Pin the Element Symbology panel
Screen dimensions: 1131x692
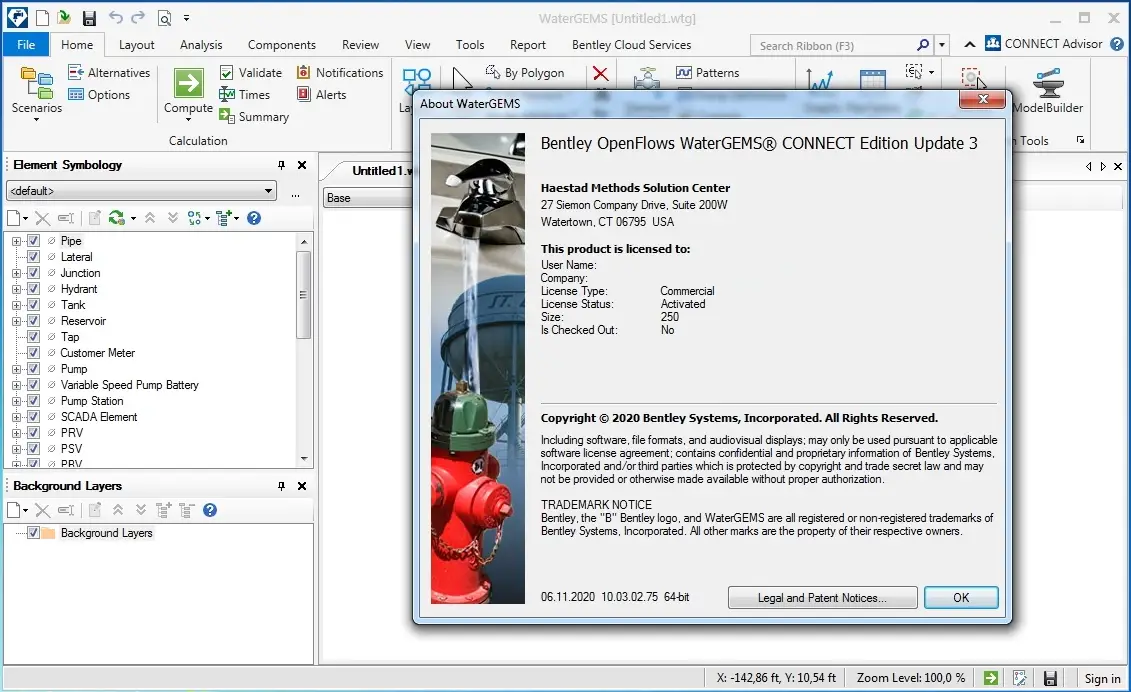click(281, 165)
